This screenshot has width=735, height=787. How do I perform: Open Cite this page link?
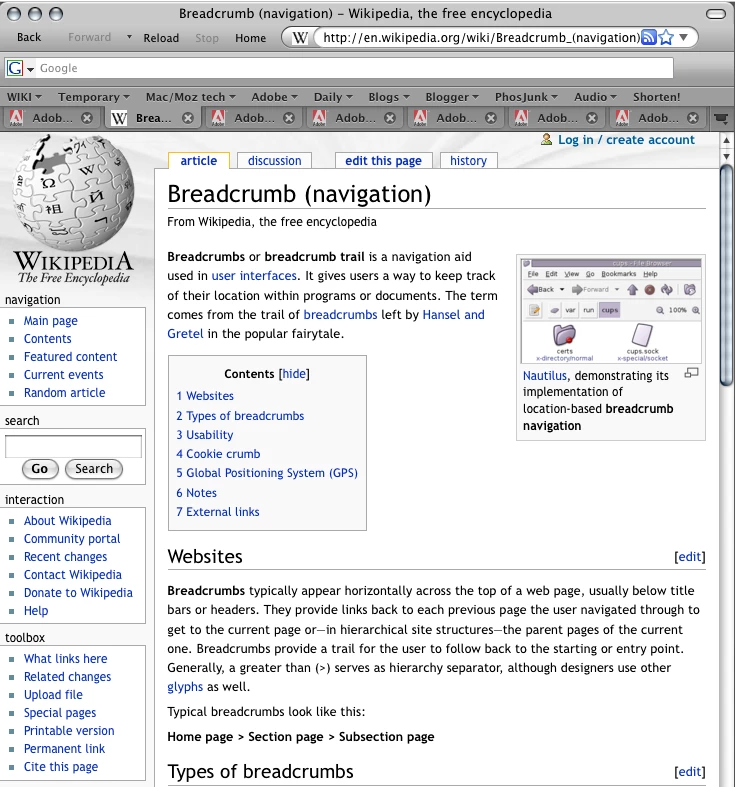(x=61, y=767)
